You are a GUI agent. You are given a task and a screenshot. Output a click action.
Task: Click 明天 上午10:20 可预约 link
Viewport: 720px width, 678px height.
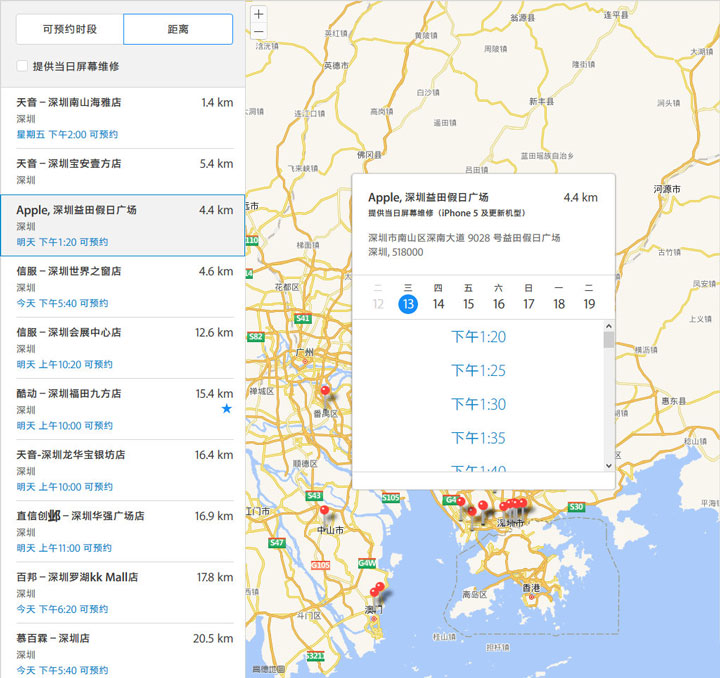64,364
